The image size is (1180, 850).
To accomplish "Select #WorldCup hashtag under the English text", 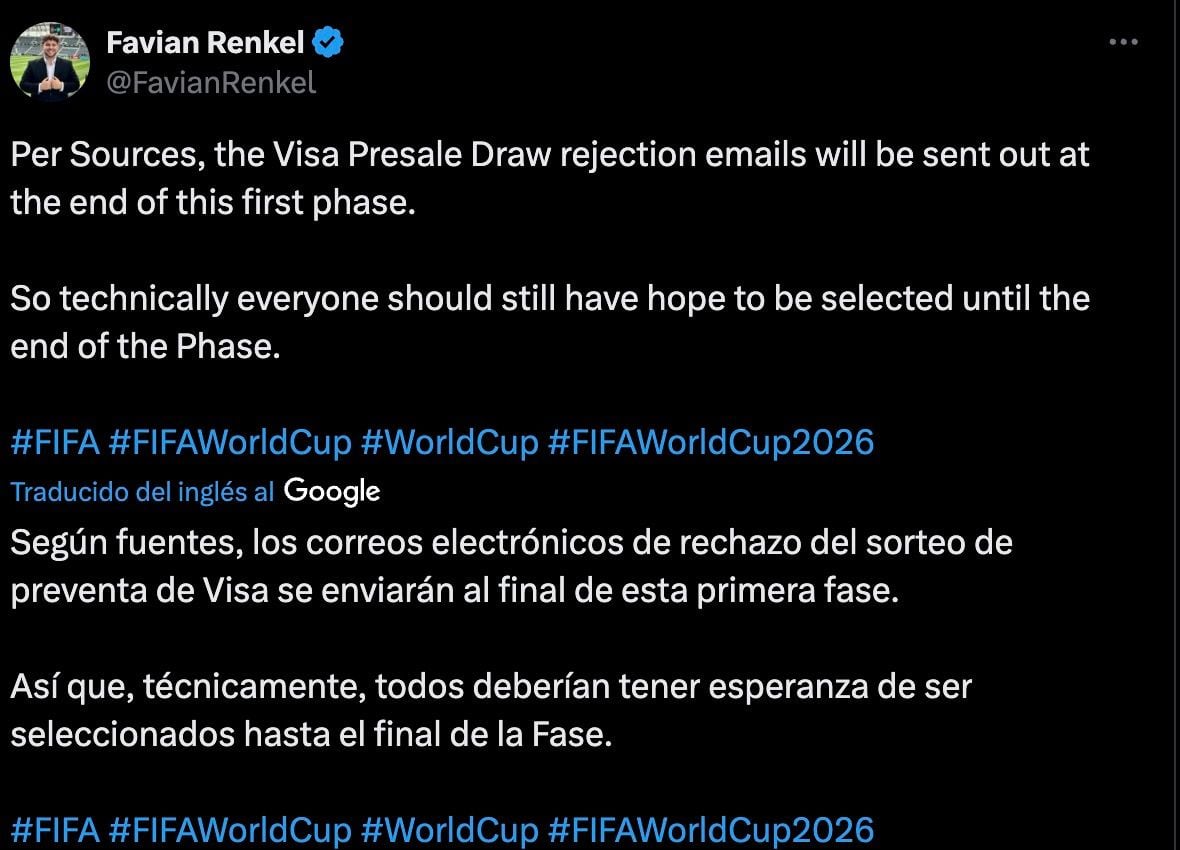I will [449, 442].
